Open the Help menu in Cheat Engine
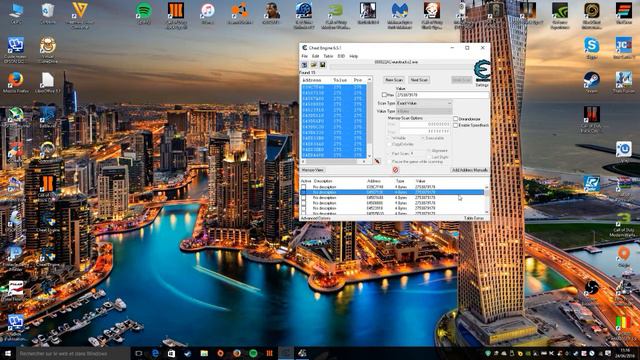This screenshot has height=360, width=640. [353, 56]
